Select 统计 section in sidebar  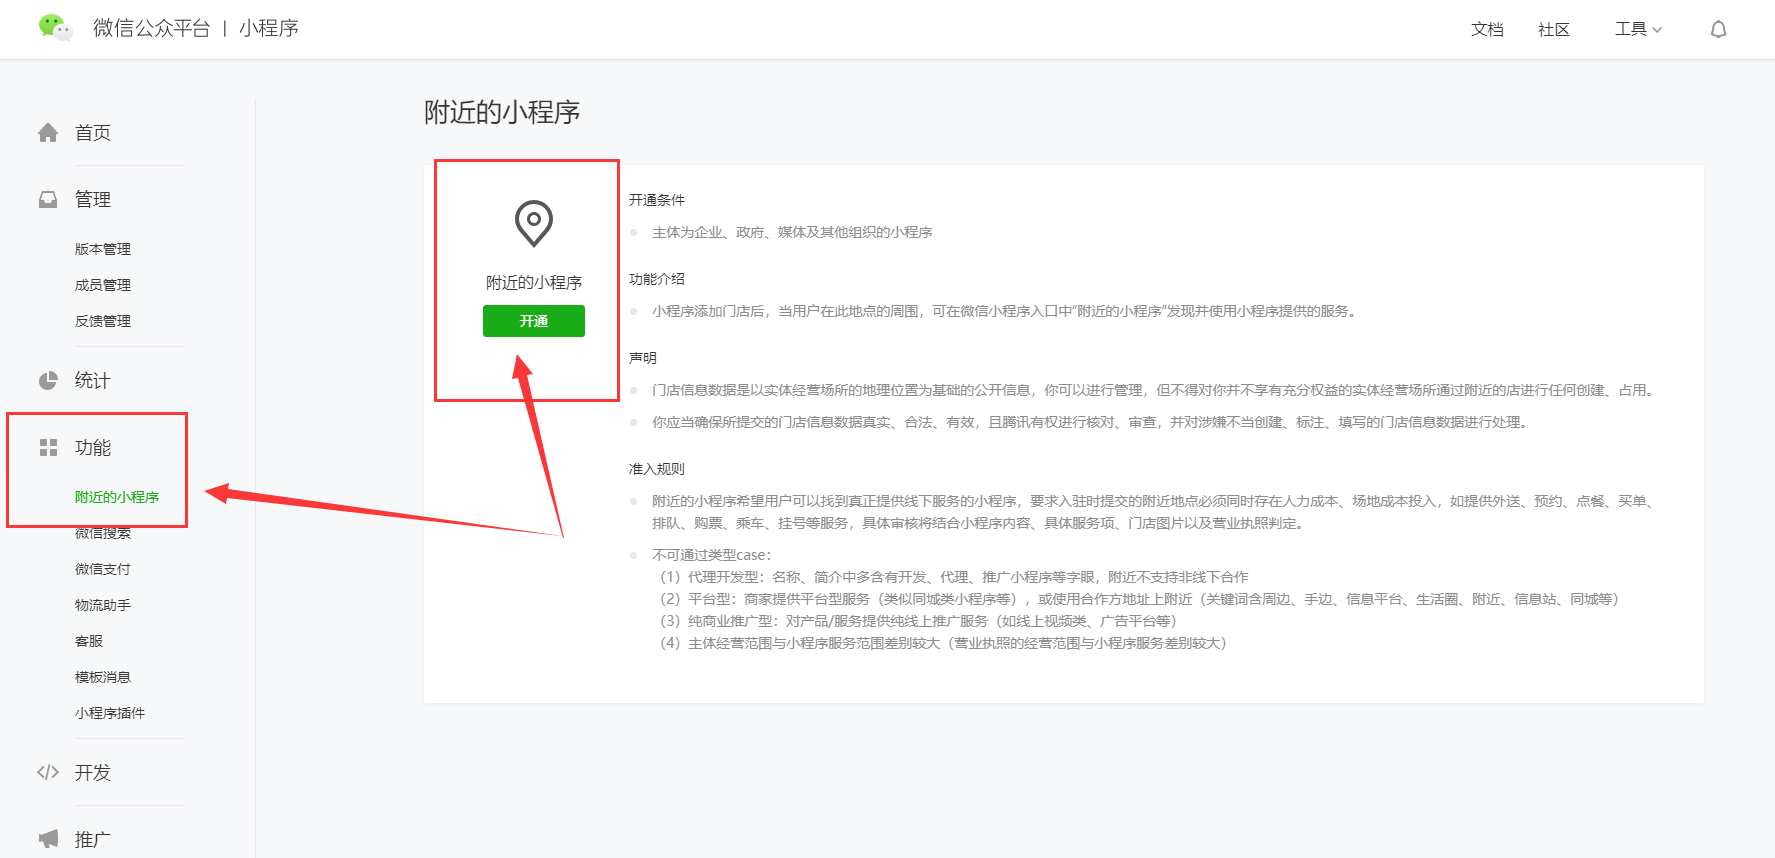93,381
